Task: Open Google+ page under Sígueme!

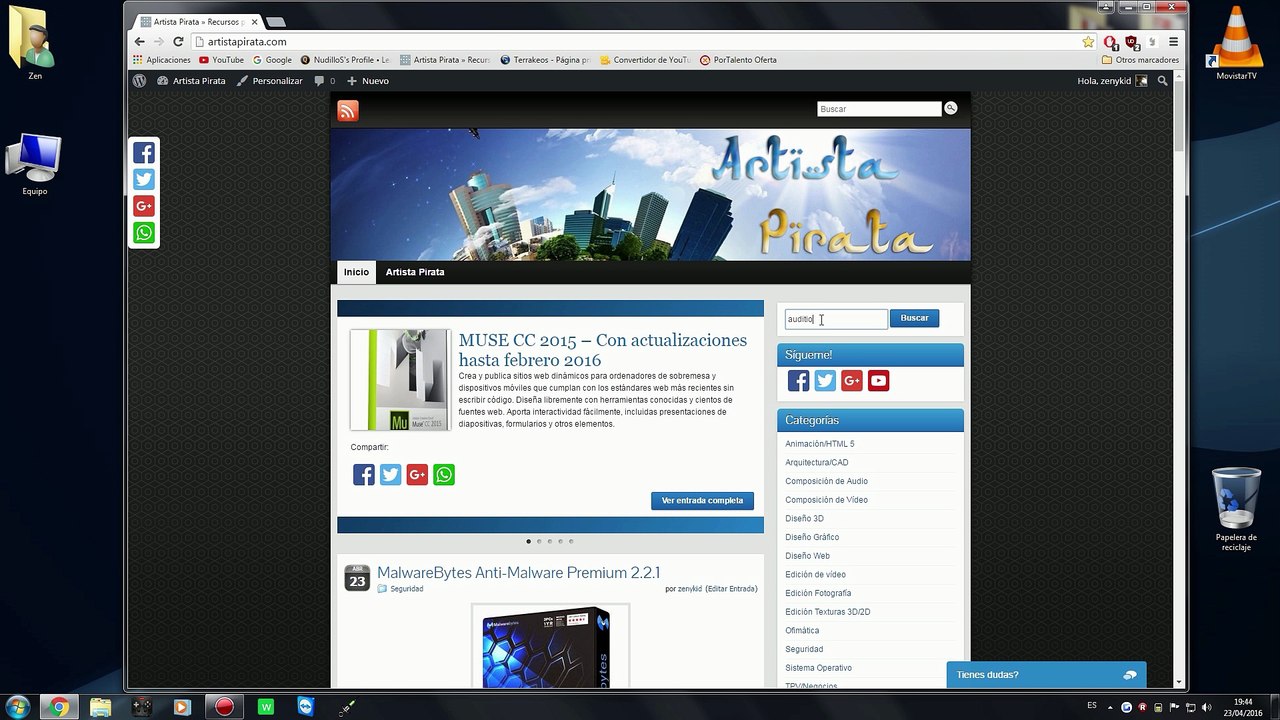Action: click(x=852, y=381)
